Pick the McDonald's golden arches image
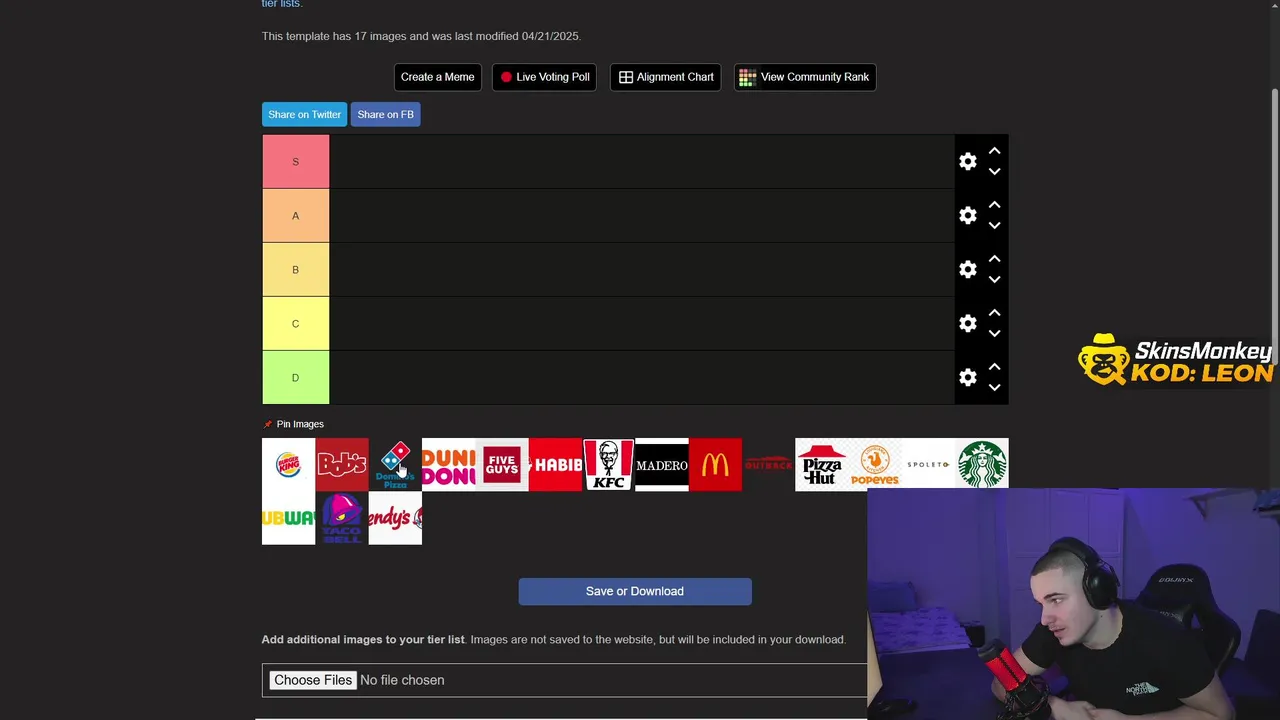 pos(715,465)
